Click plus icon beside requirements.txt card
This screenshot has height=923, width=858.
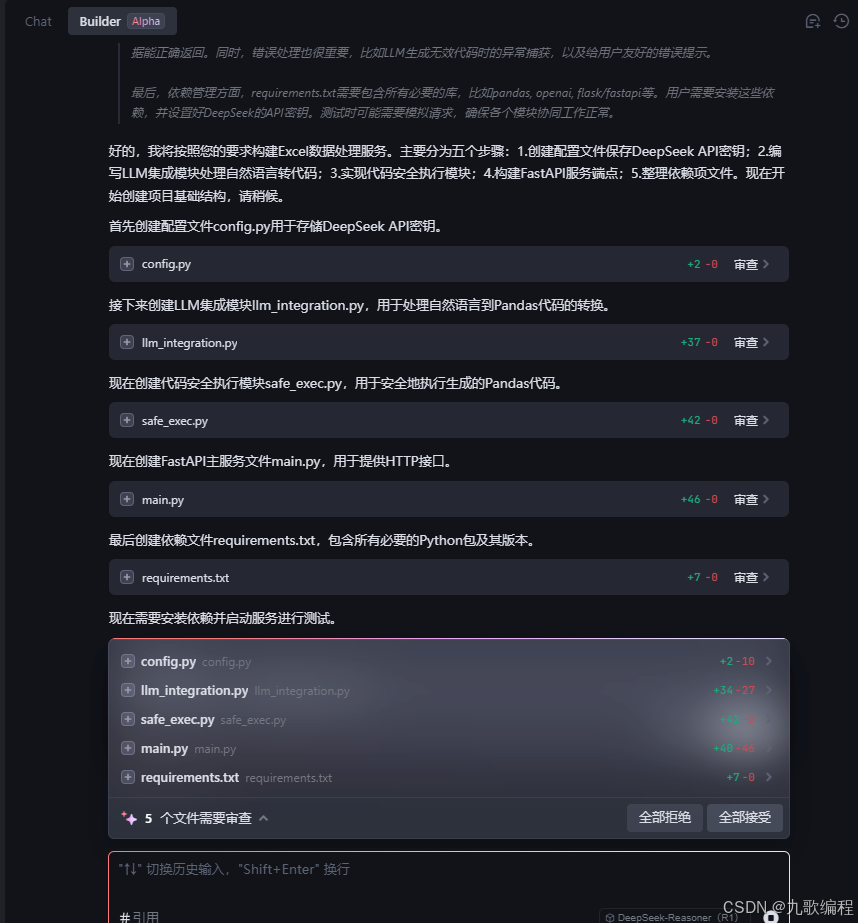pyautogui.click(x=127, y=577)
